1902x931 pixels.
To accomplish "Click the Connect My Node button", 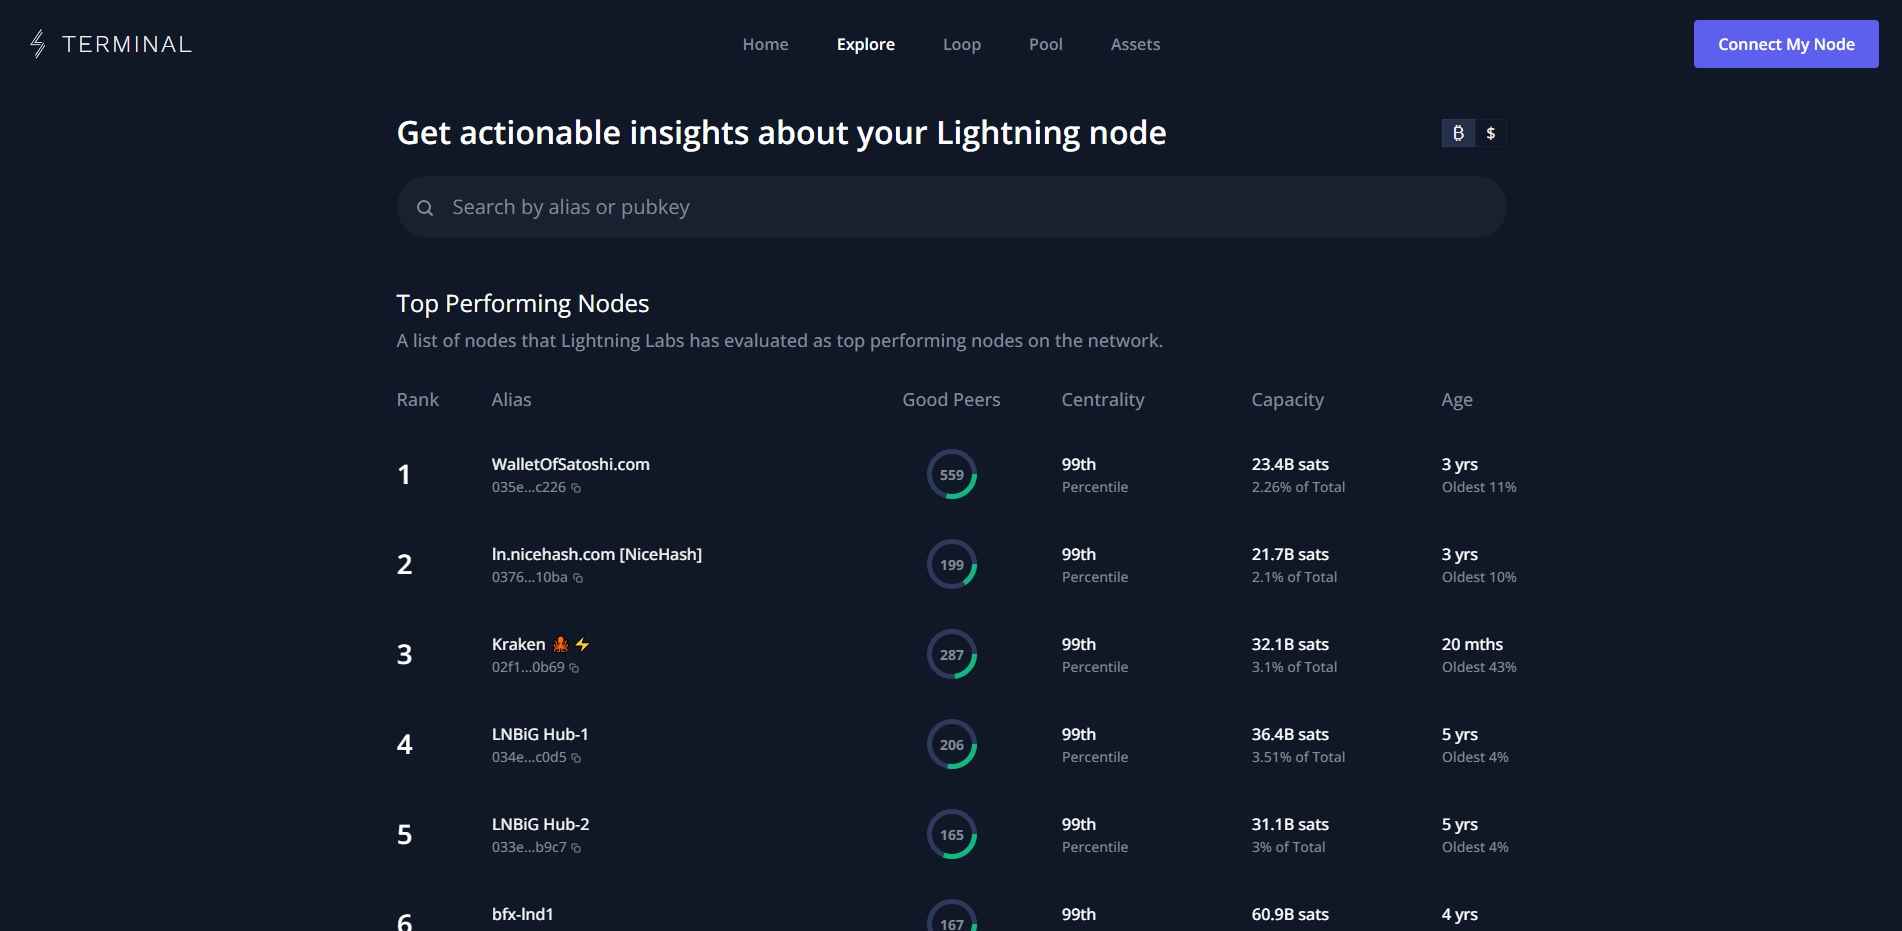I will (1786, 44).
